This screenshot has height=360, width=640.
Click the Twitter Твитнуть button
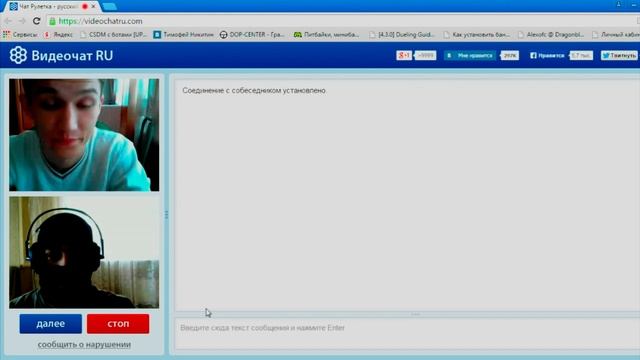point(619,56)
